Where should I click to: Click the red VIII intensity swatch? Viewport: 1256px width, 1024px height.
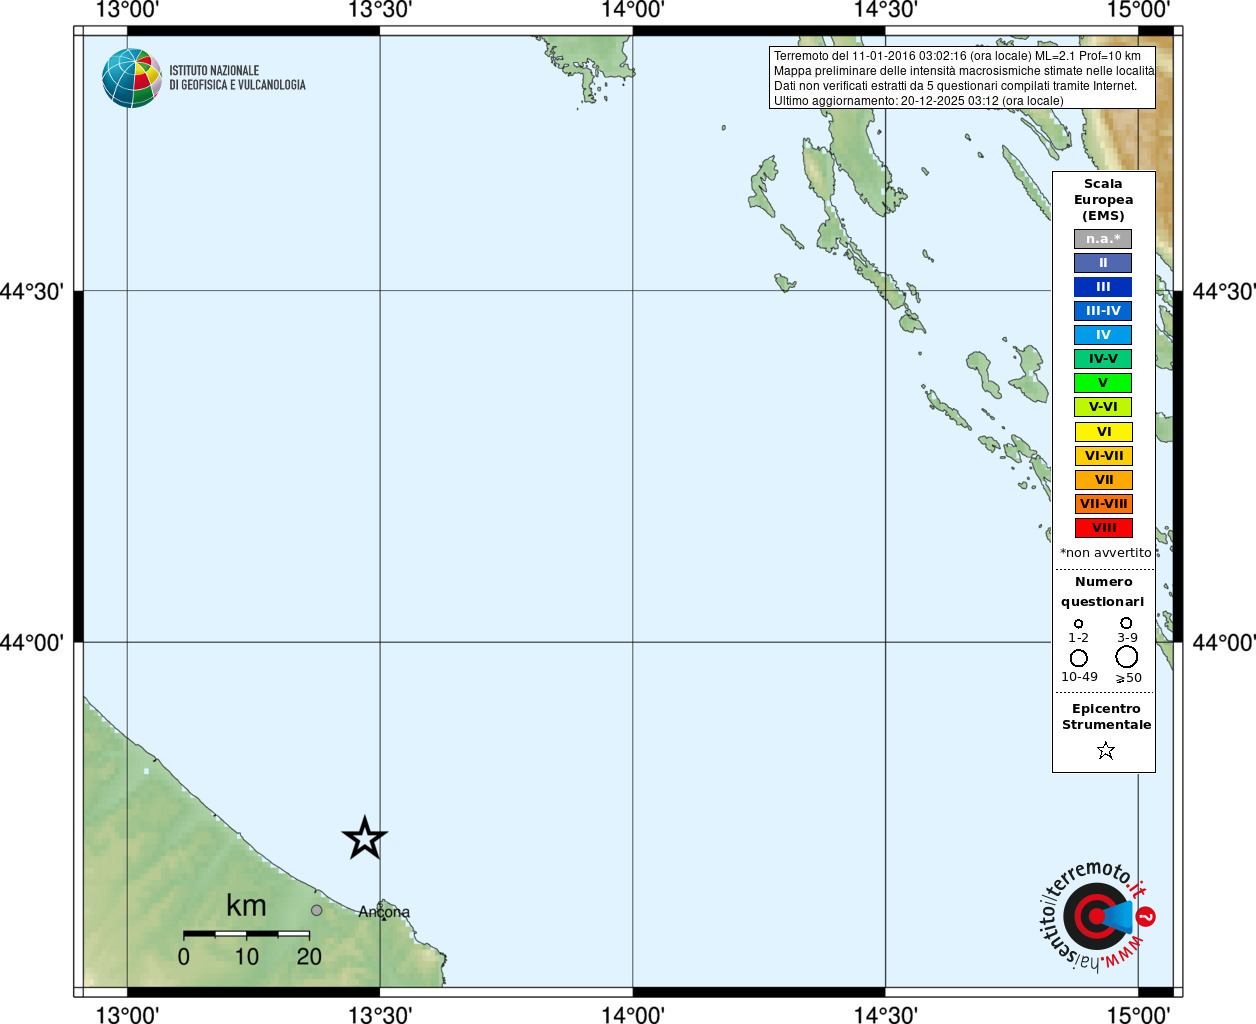point(1104,528)
